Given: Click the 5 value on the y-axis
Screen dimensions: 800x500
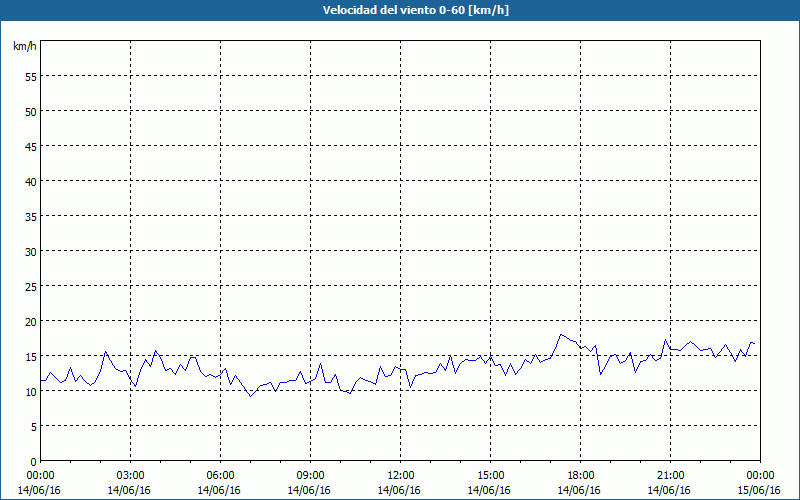Looking at the screenshot, I should pyautogui.click(x=34, y=427).
